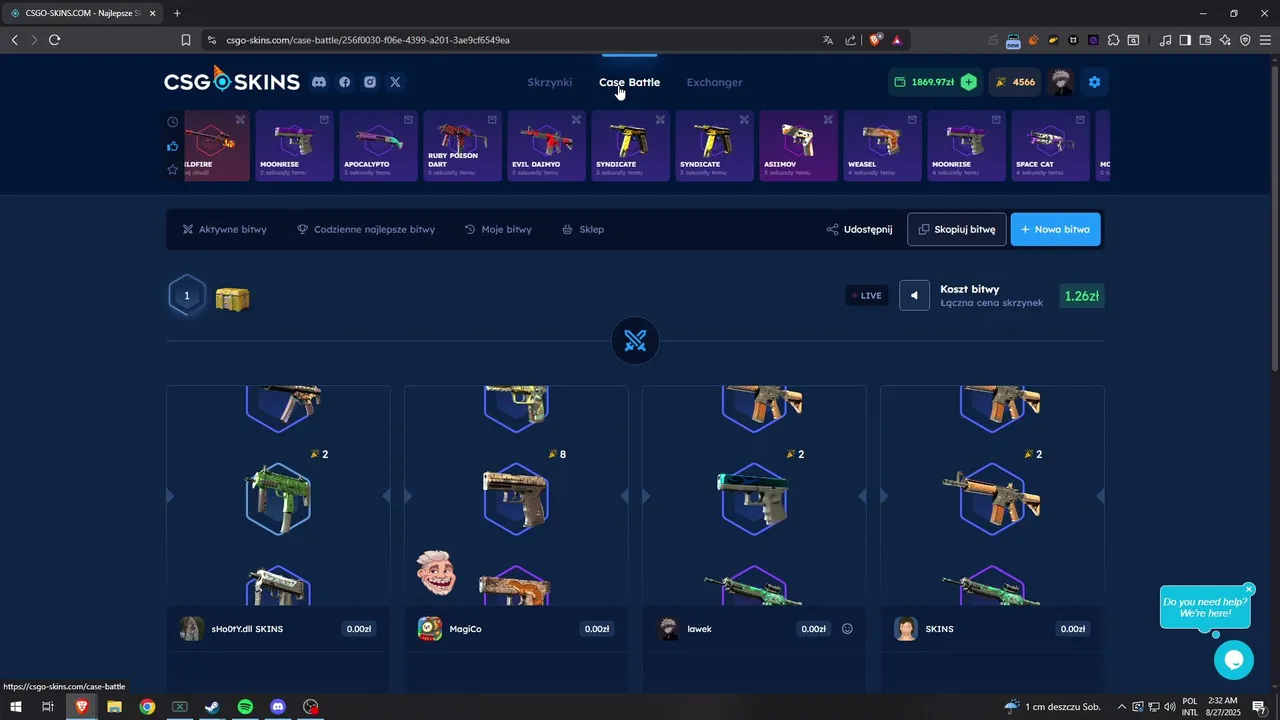Viewport: 1280px width, 720px height.
Task: Switch to Moje bitwy
Action: [498, 229]
